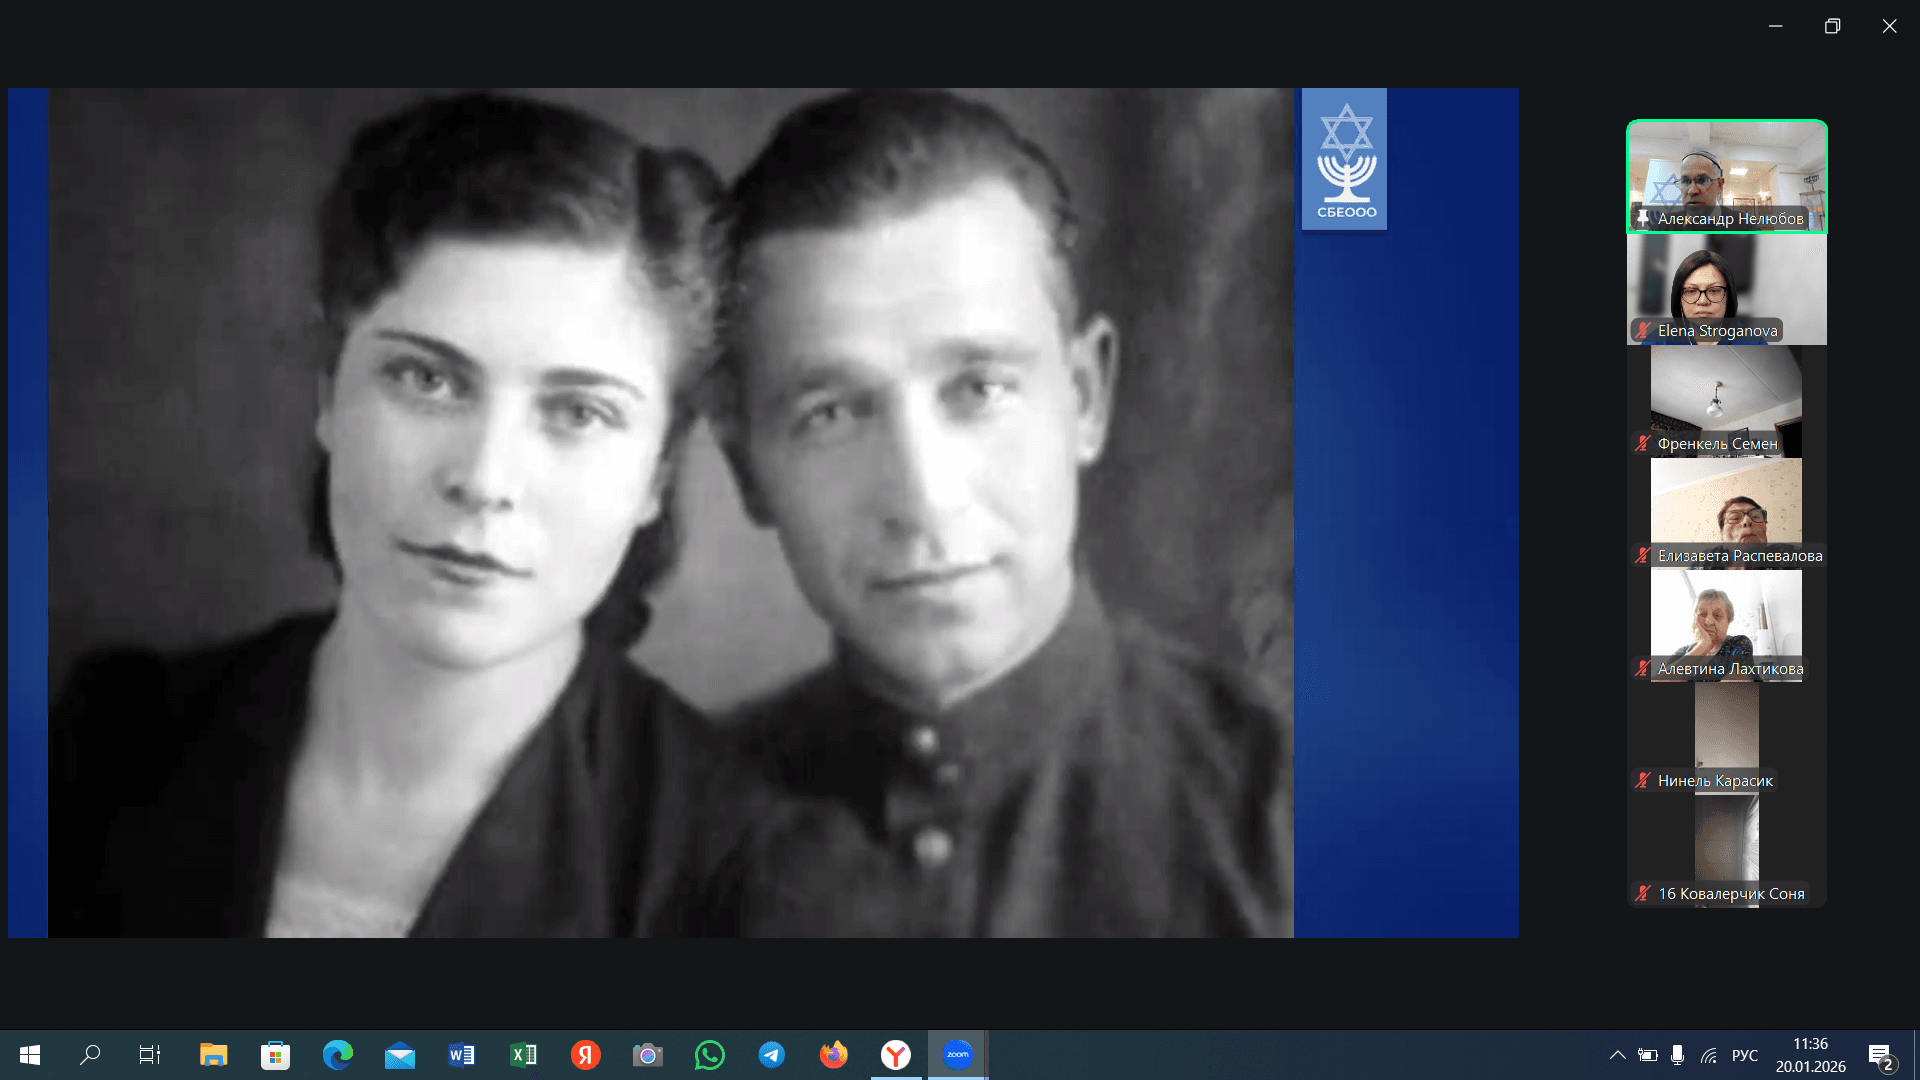Open the Windows Start menu
Image resolution: width=1920 pixels, height=1080 pixels.
point(30,1055)
